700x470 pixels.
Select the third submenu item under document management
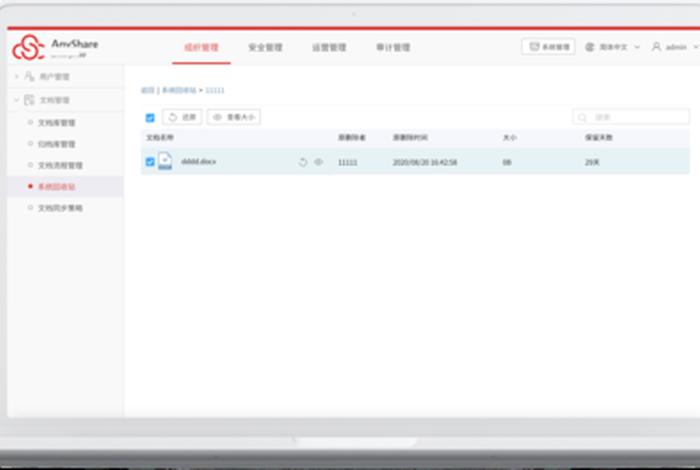(60, 165)
